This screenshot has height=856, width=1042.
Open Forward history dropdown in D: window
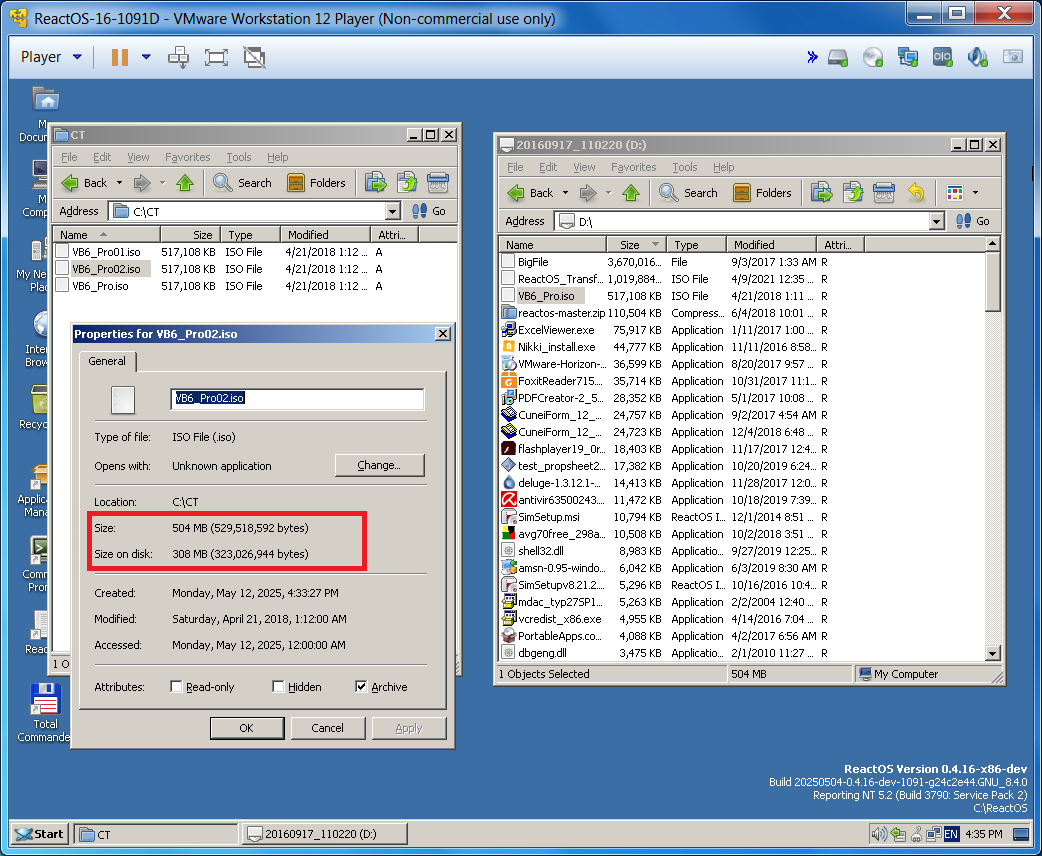click(x=608, y=193)
